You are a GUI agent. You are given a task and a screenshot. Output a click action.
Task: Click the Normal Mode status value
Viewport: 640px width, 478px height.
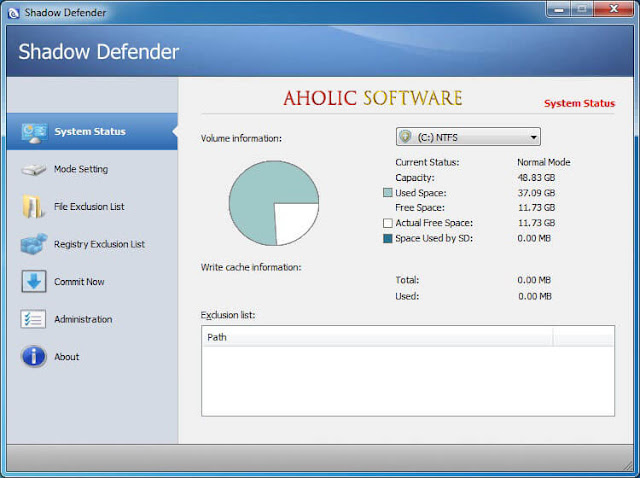(544, 162)
